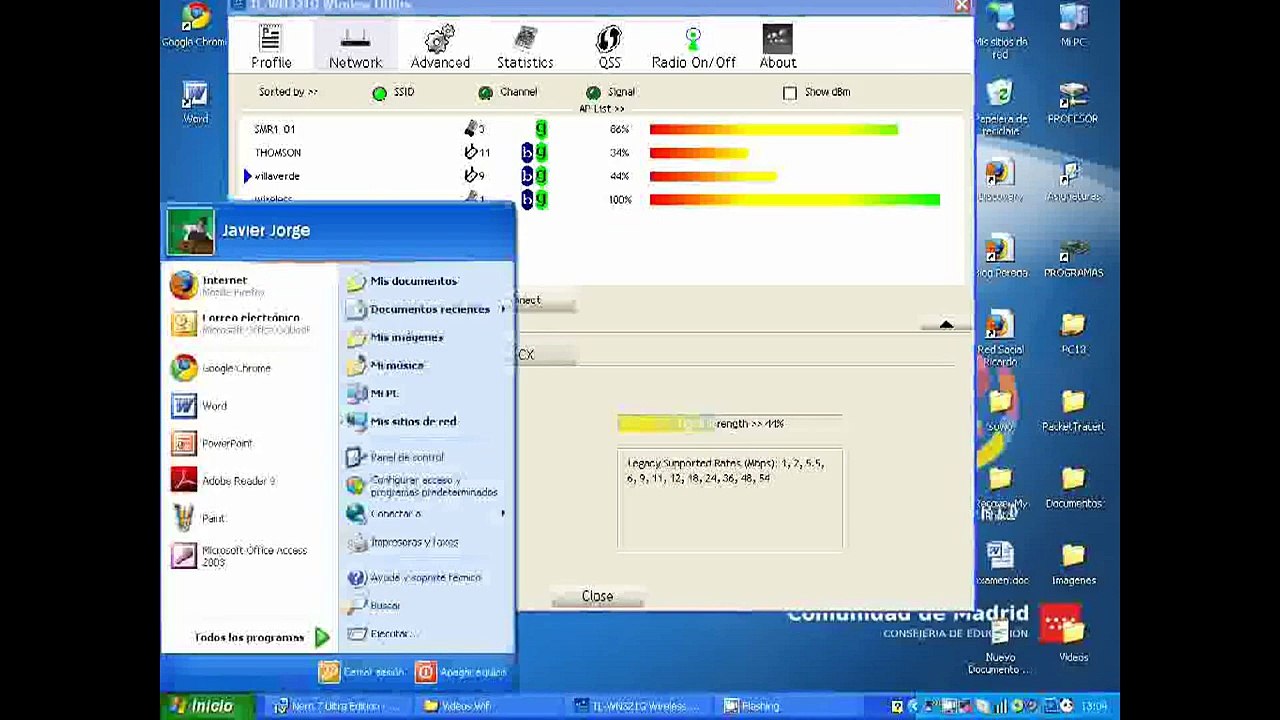1280x720 pixels.
Task: Open the Ejecutar dialog
Action: pyautogui.click(x=426, y=633)
